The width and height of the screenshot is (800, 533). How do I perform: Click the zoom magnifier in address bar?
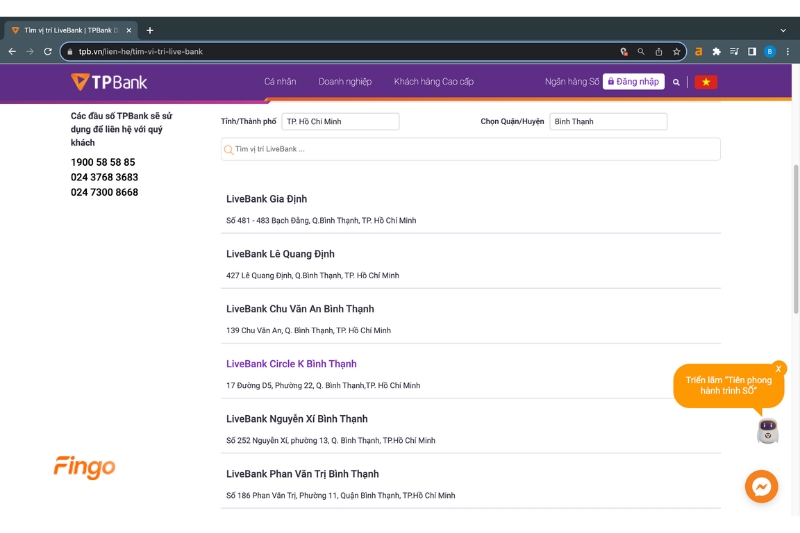641,52
